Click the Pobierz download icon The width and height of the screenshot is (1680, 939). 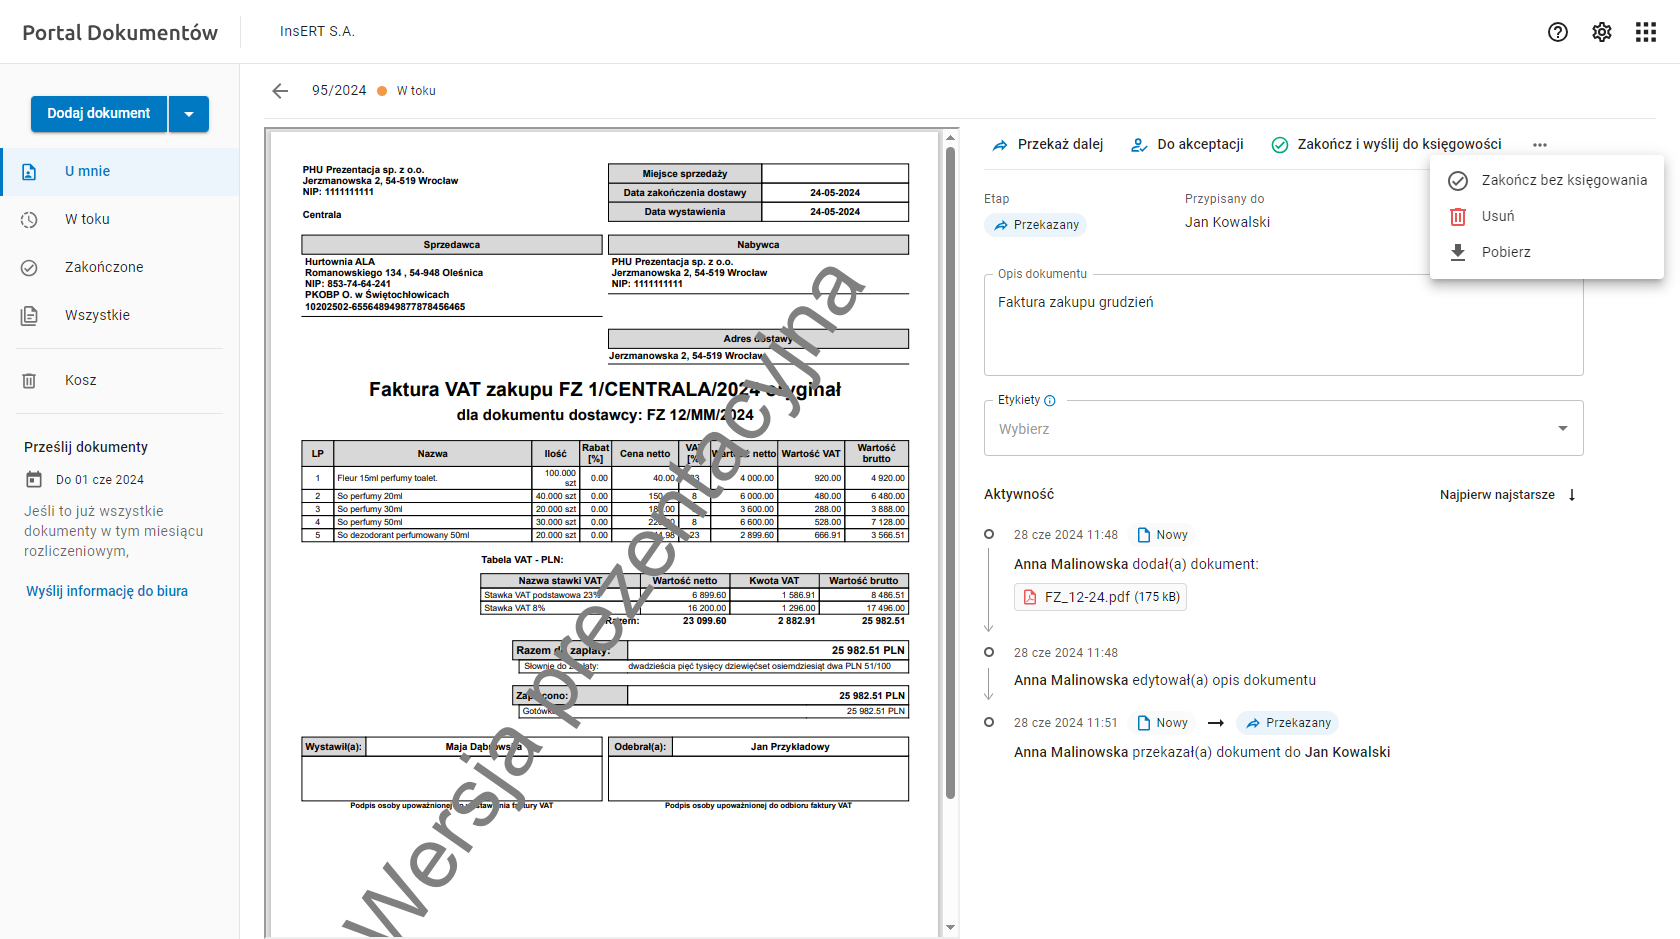click(x=1458, y=252)
